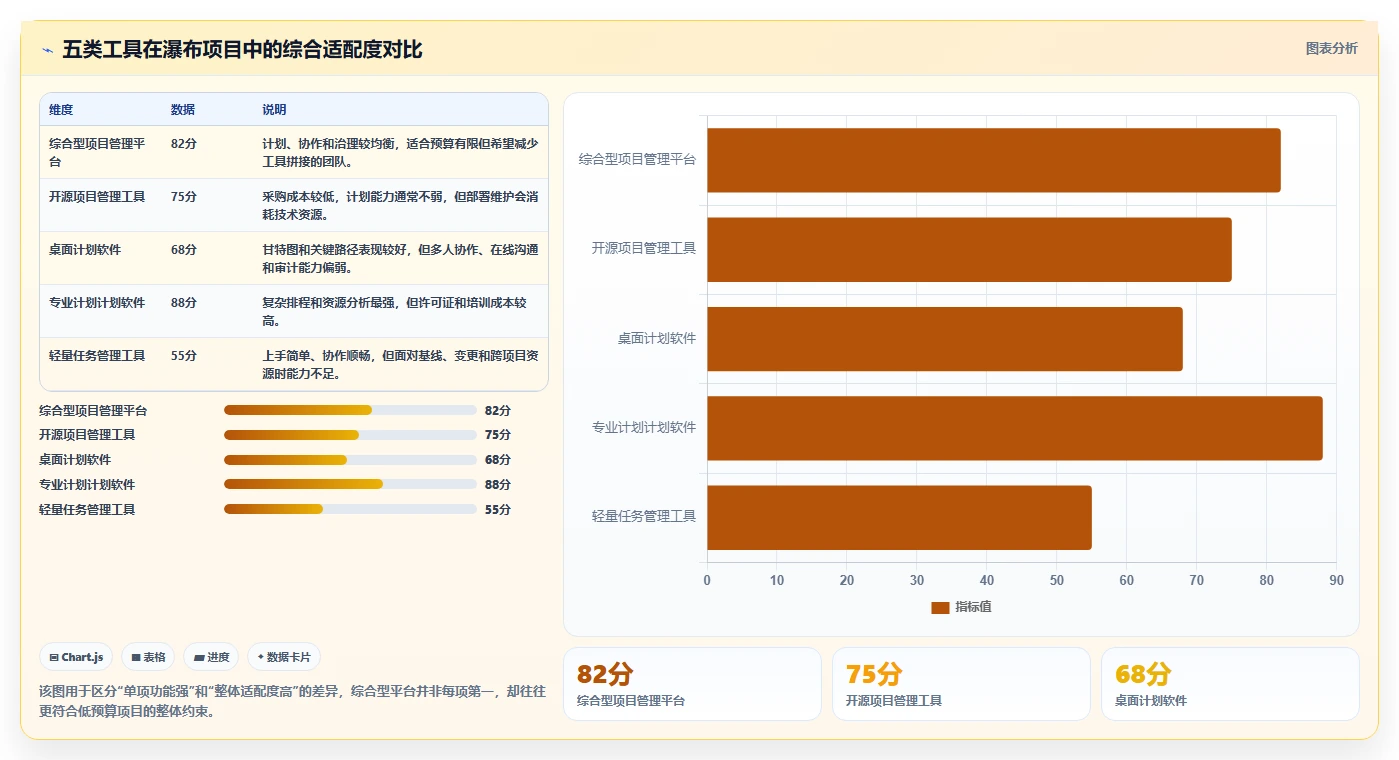Toggle the 指标值 legend swatch
This screenshot has height=760, width=1399.
point(939,607)
